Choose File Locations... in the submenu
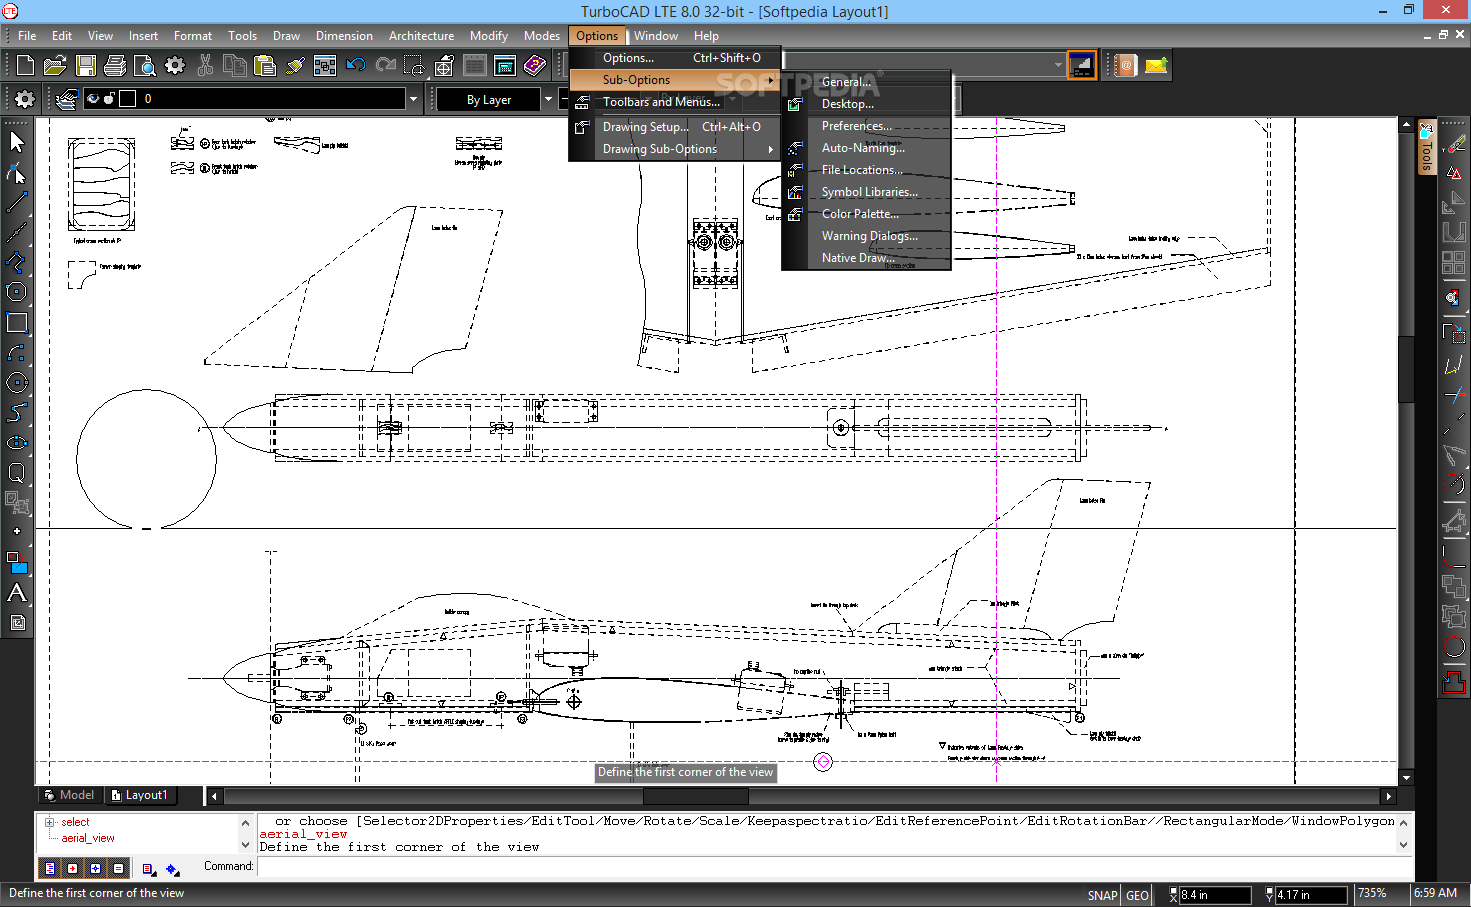1471x907 pixels. (866, 170)
